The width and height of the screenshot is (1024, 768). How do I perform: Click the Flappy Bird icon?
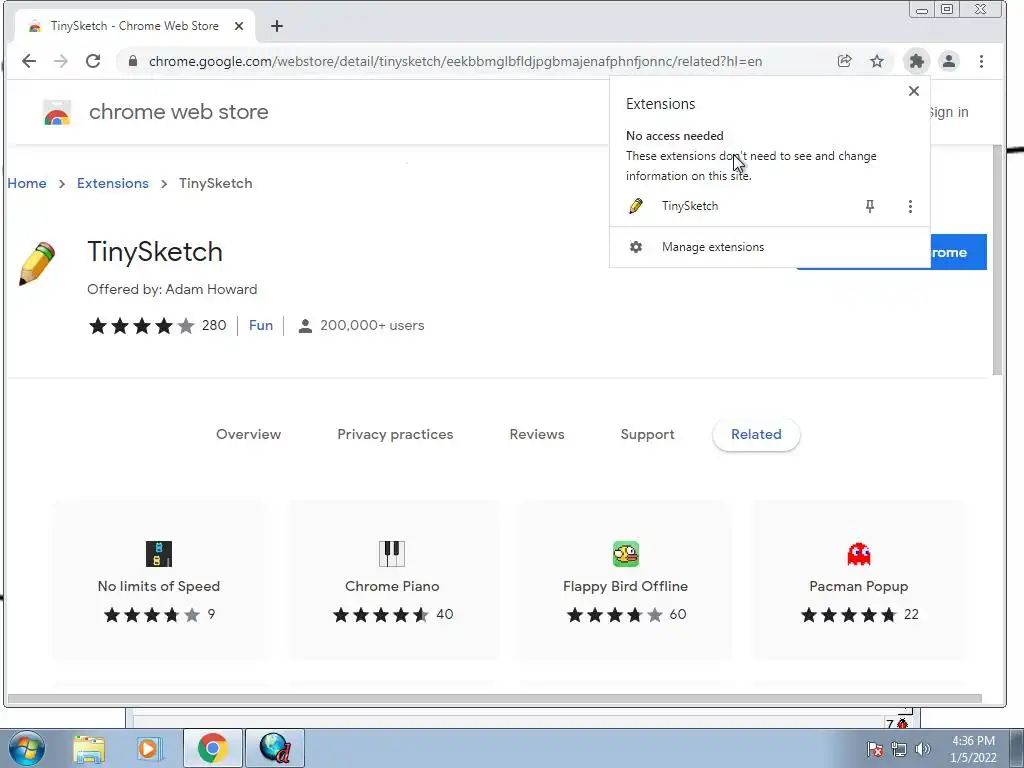point(626,554)
